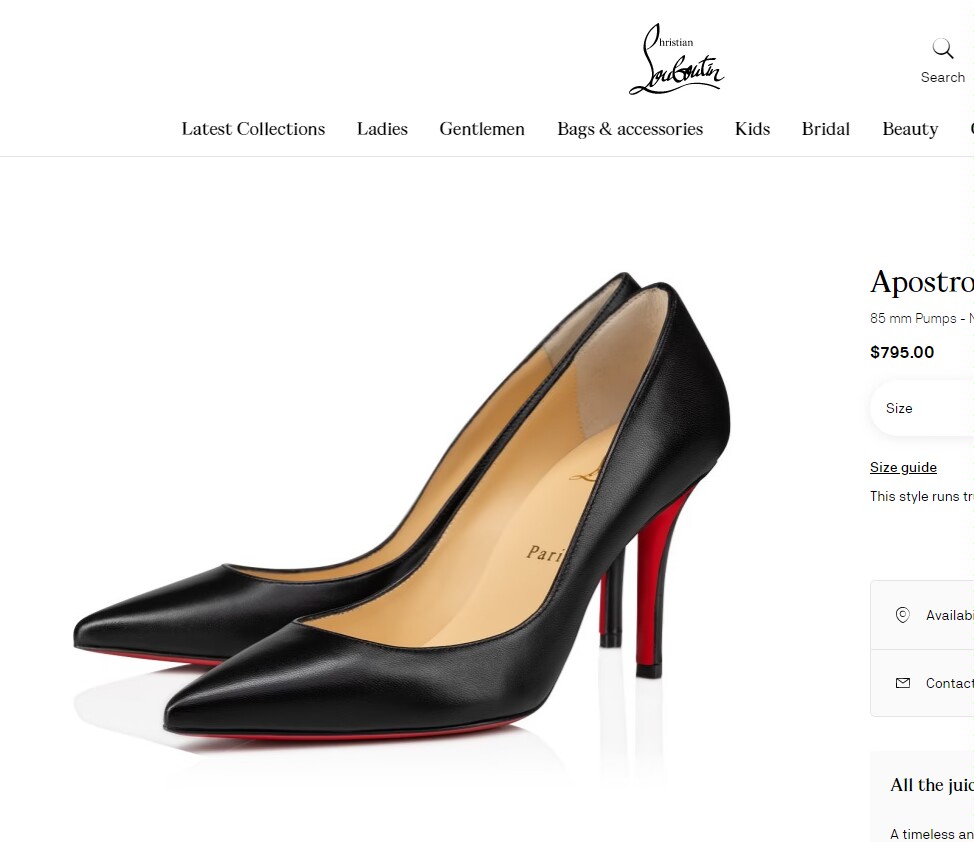Open the Beauty menu item
Screen dimensions: 974x842
click(910, 129)
